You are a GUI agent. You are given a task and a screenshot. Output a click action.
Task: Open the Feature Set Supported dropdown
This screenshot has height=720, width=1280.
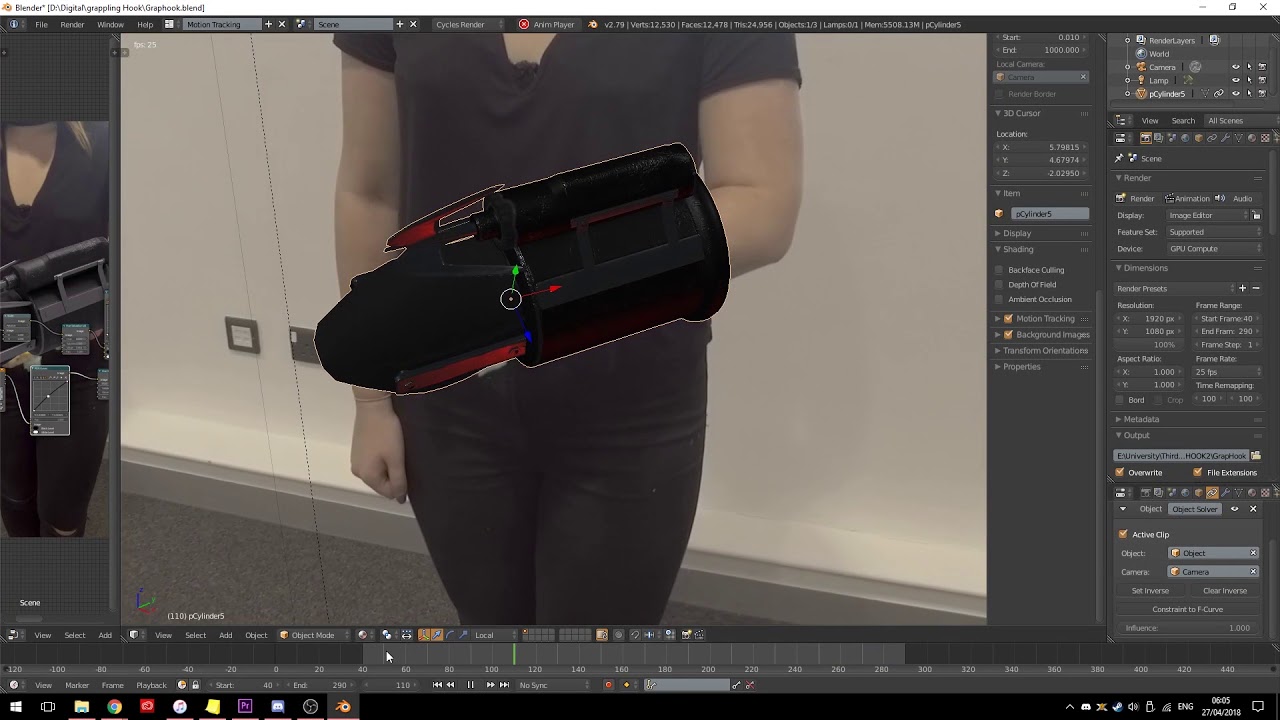(1214, 232)
